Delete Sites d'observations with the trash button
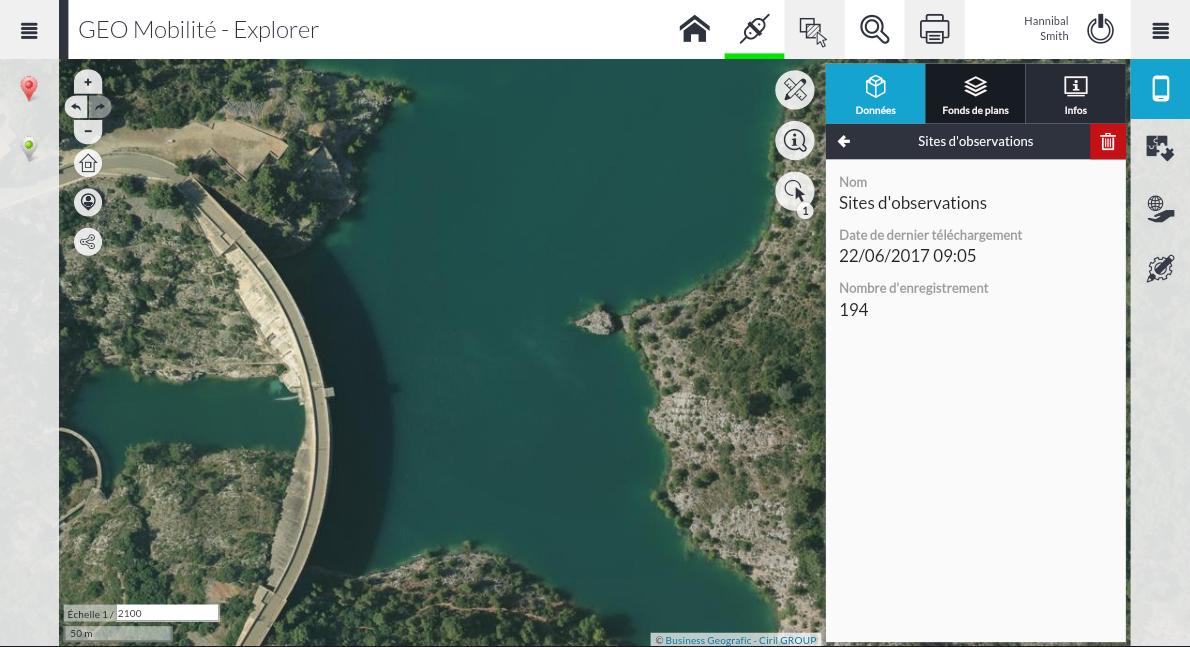This screenshot has width=1190, height=647. click(1107, 142)
